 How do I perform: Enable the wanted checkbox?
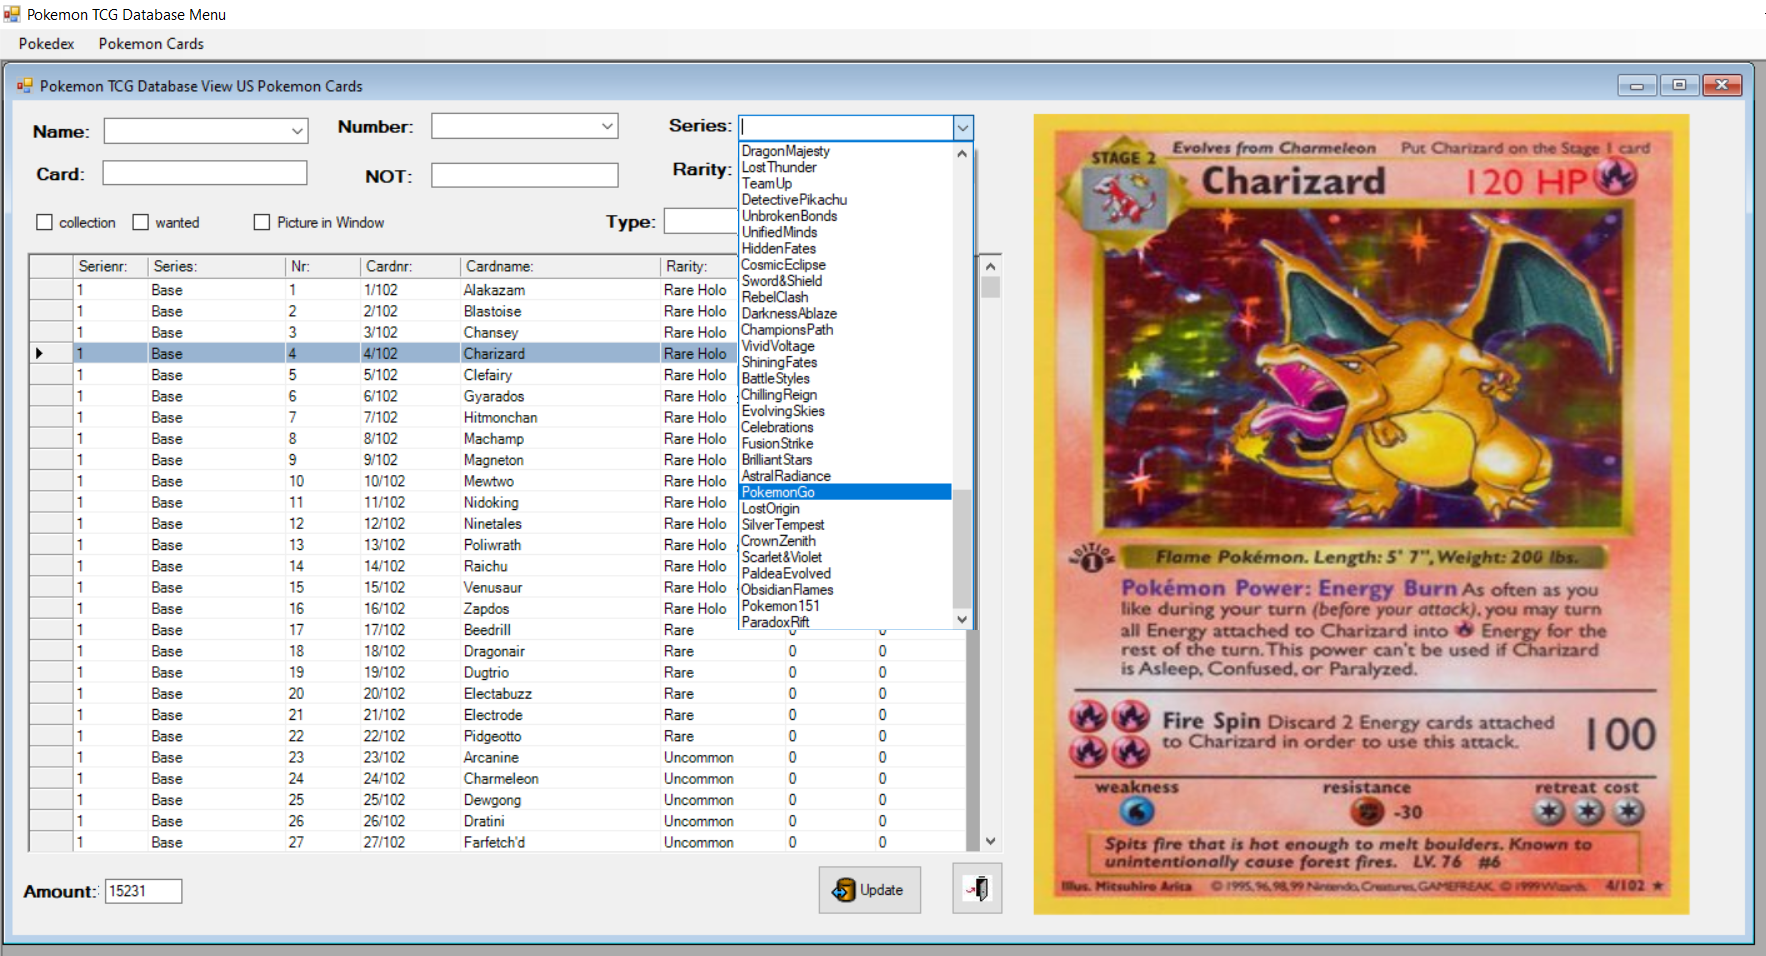(141, 222)
